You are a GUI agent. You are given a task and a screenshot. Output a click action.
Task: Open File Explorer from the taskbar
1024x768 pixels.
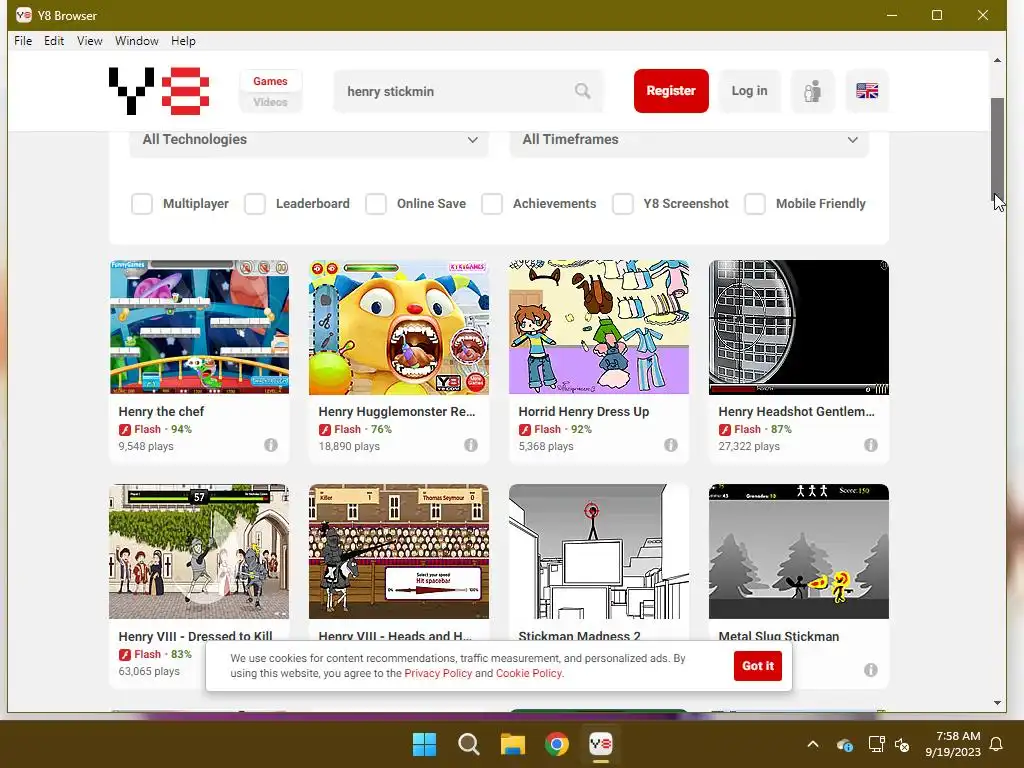pyautogui.click(x=513, y=744)
